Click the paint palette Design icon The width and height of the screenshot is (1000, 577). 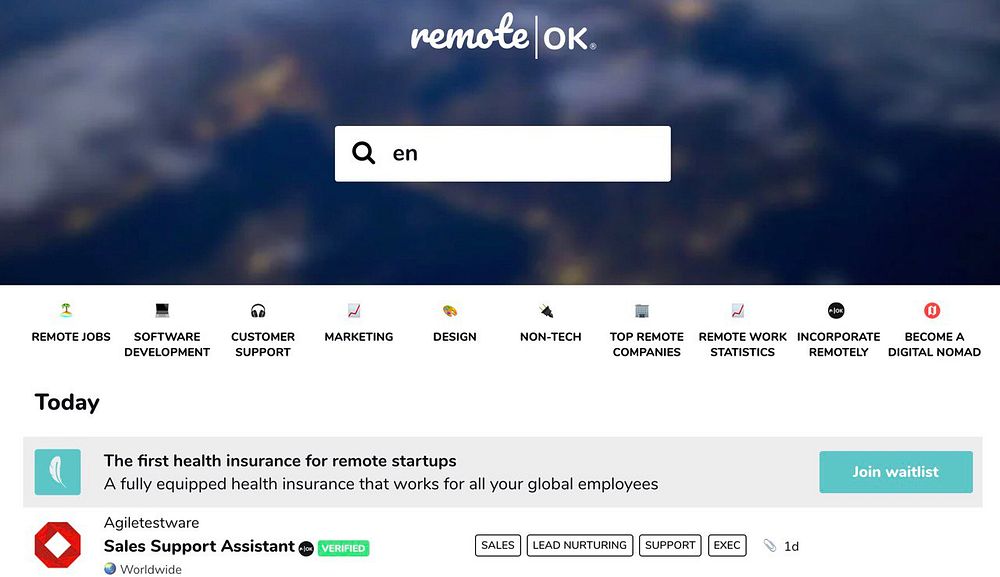450,310
